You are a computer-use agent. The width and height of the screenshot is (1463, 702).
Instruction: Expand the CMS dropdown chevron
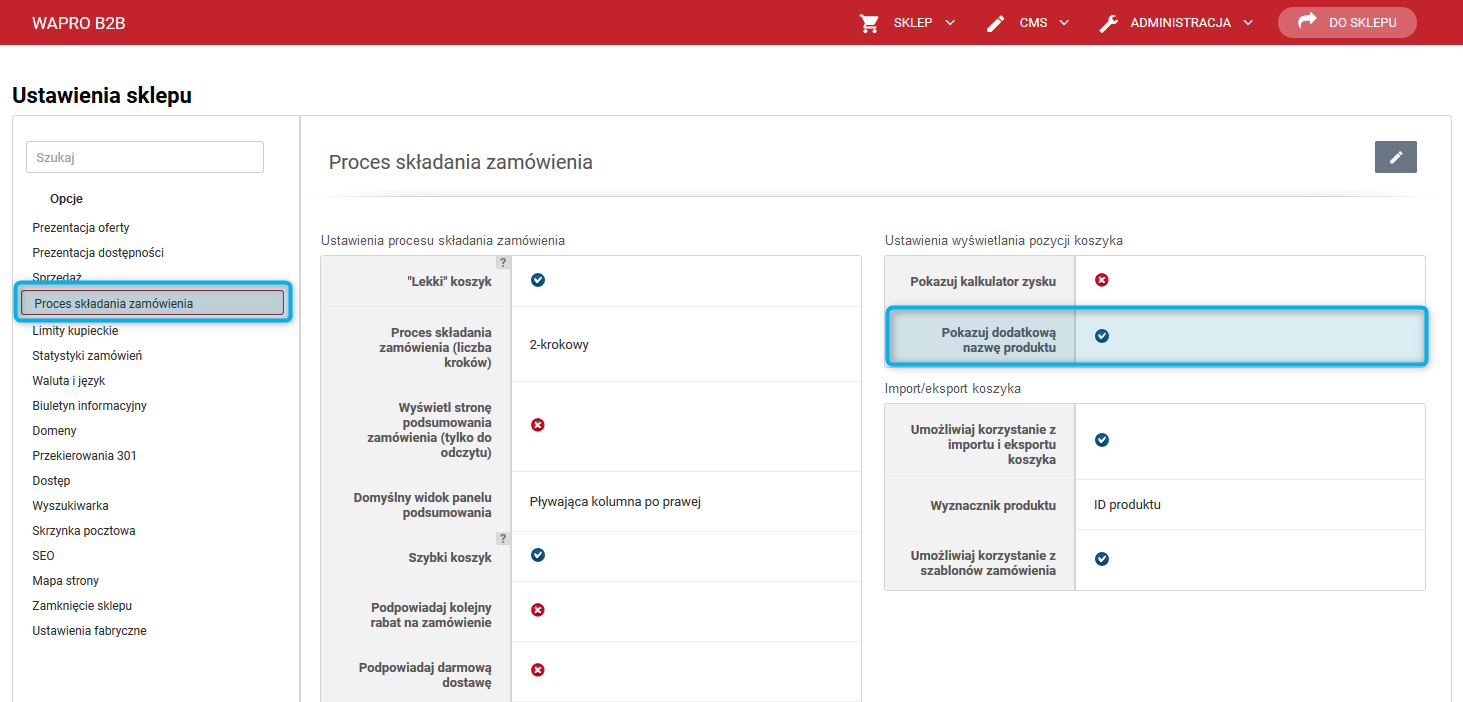1064,23
